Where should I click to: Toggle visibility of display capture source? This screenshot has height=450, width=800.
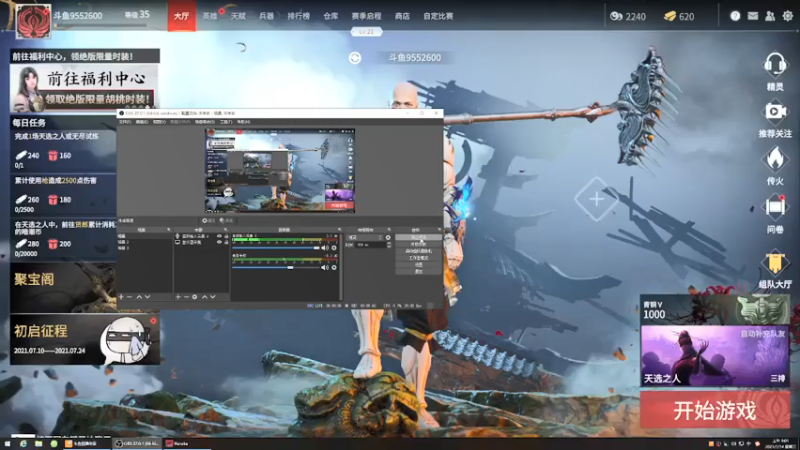click(219, 242)
